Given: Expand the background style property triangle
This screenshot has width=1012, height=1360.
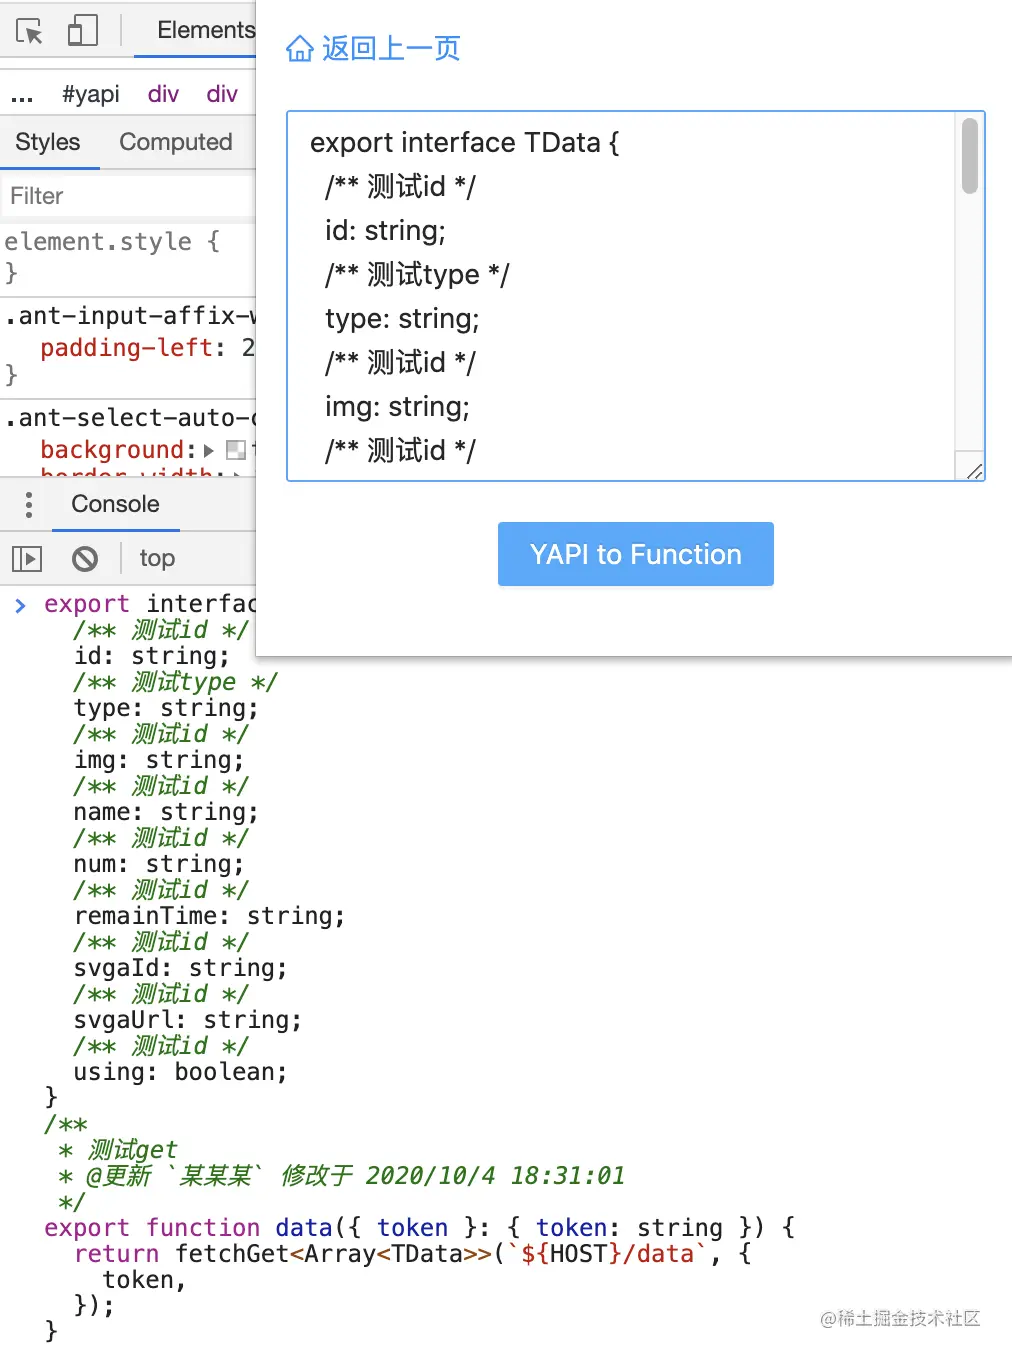Looking at the screenshot, I should [x=208, y=450].
